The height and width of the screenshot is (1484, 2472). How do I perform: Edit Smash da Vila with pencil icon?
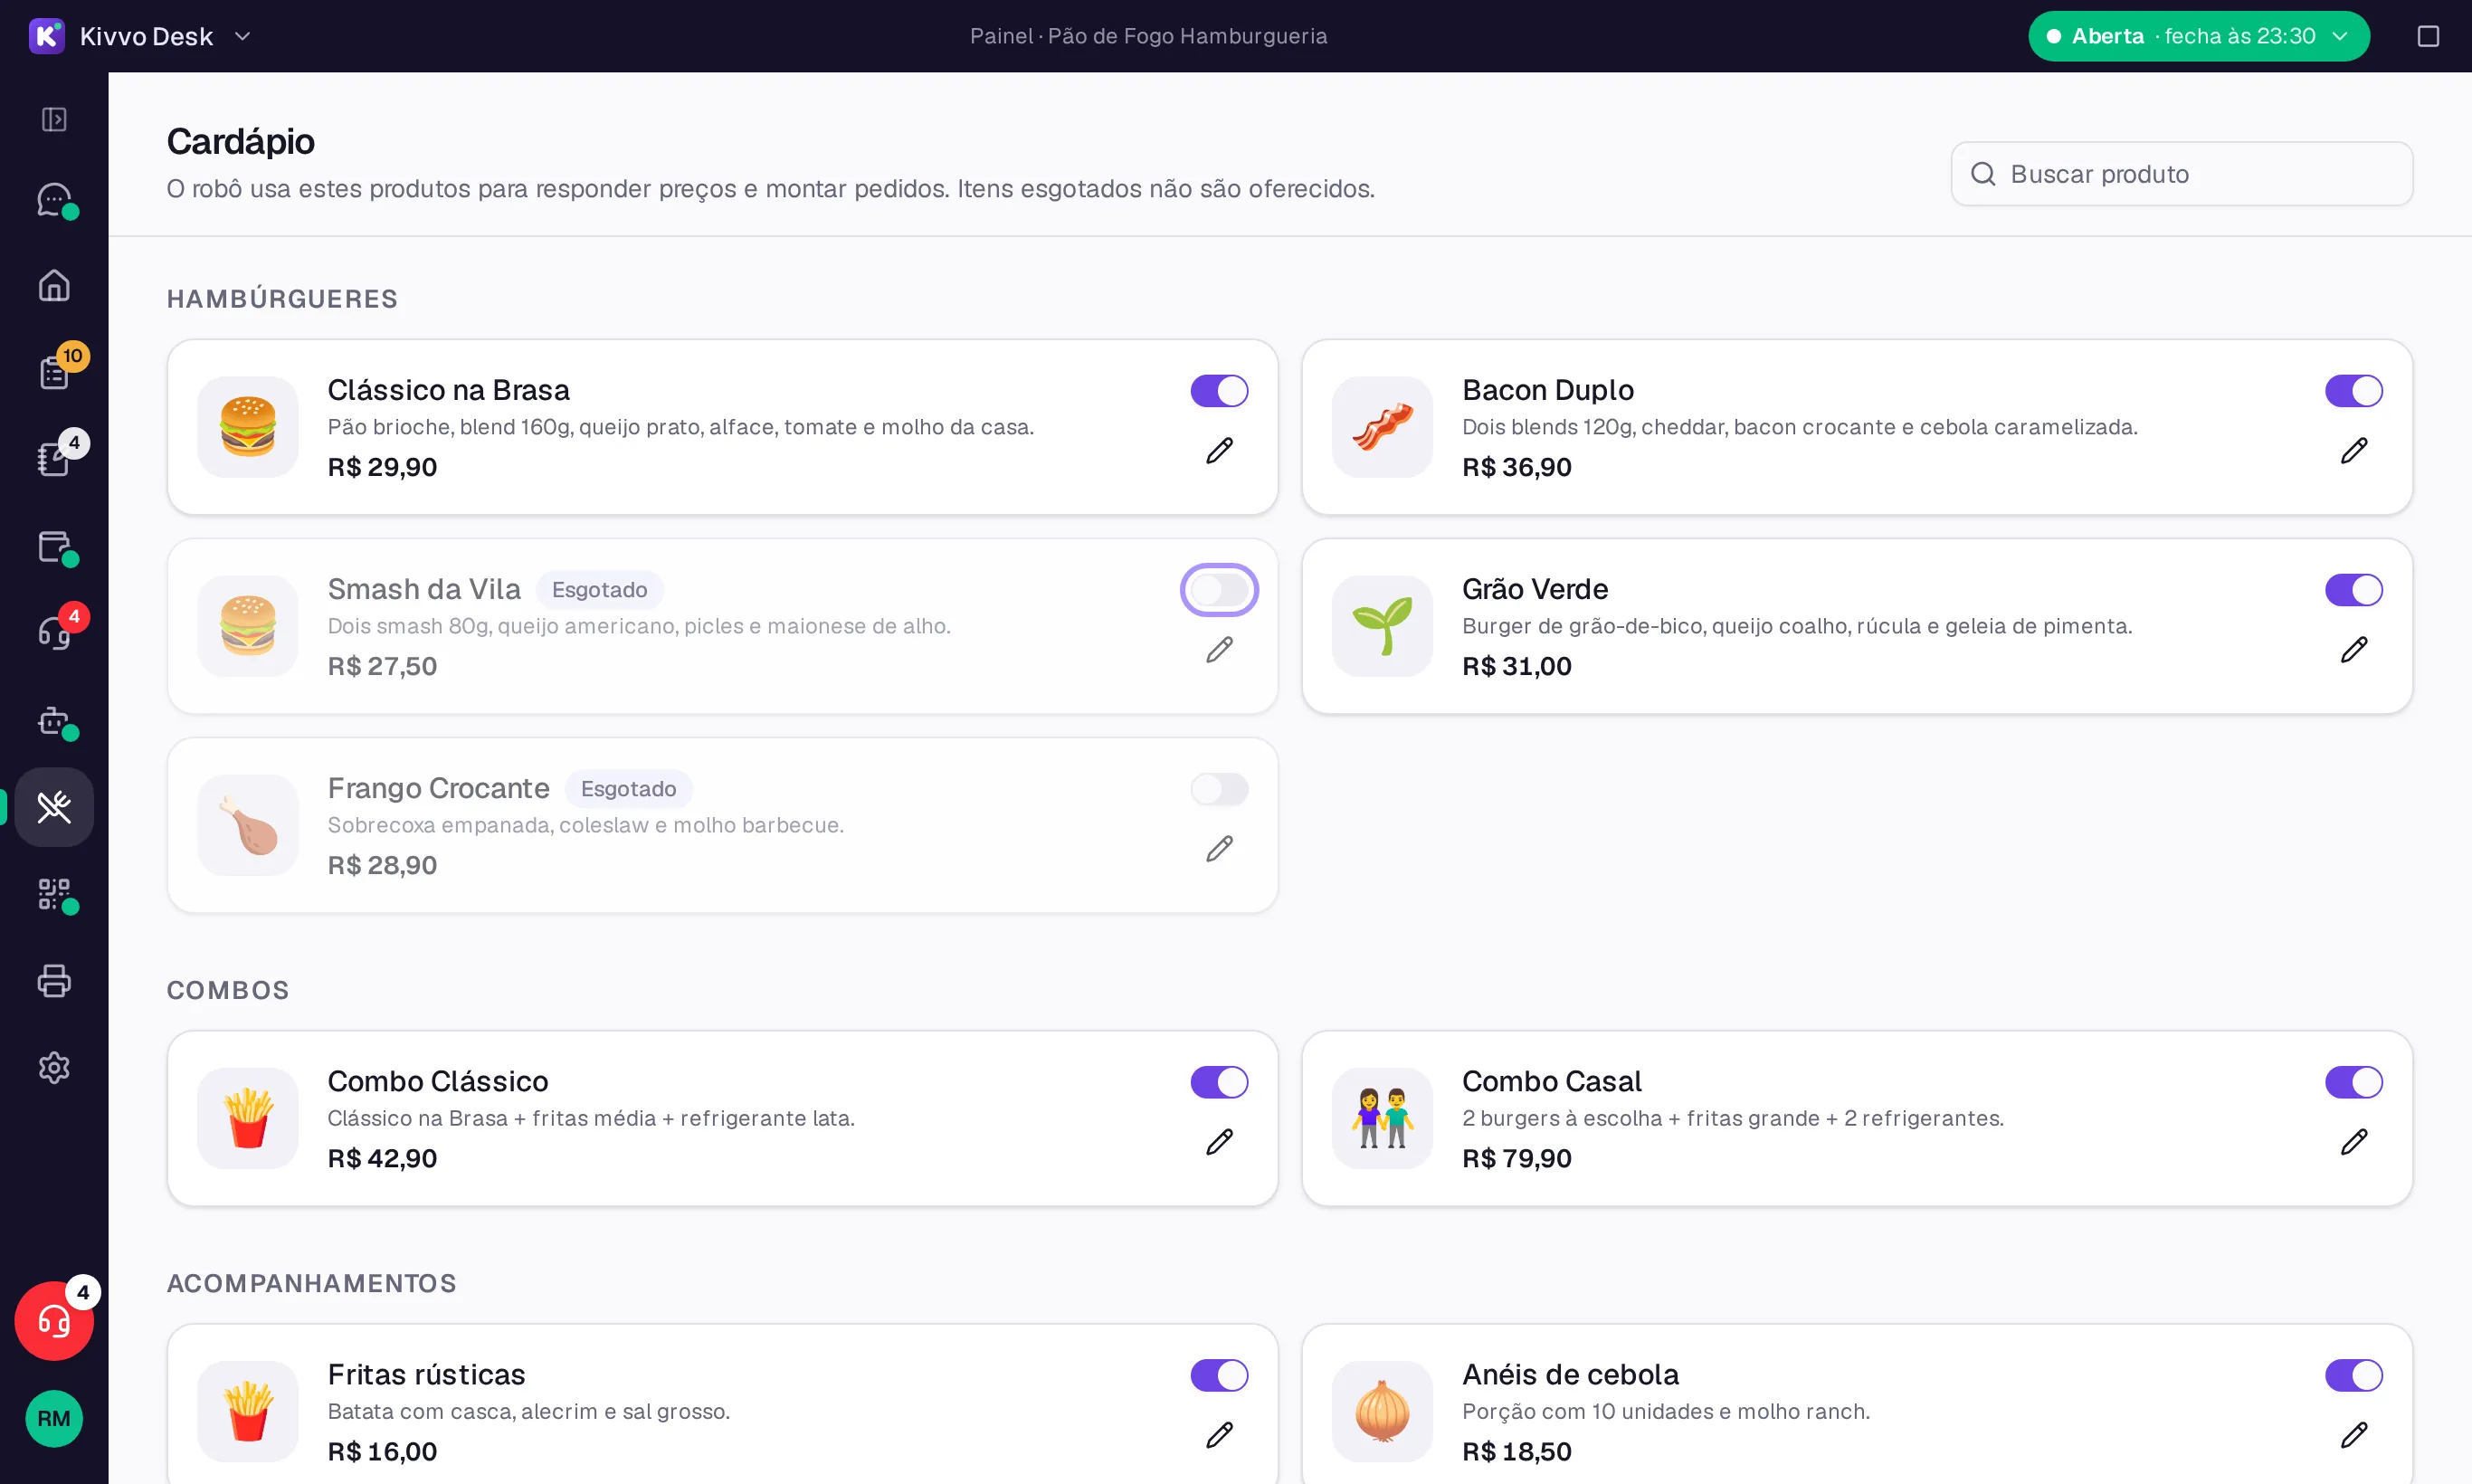tap(1219, 650)
